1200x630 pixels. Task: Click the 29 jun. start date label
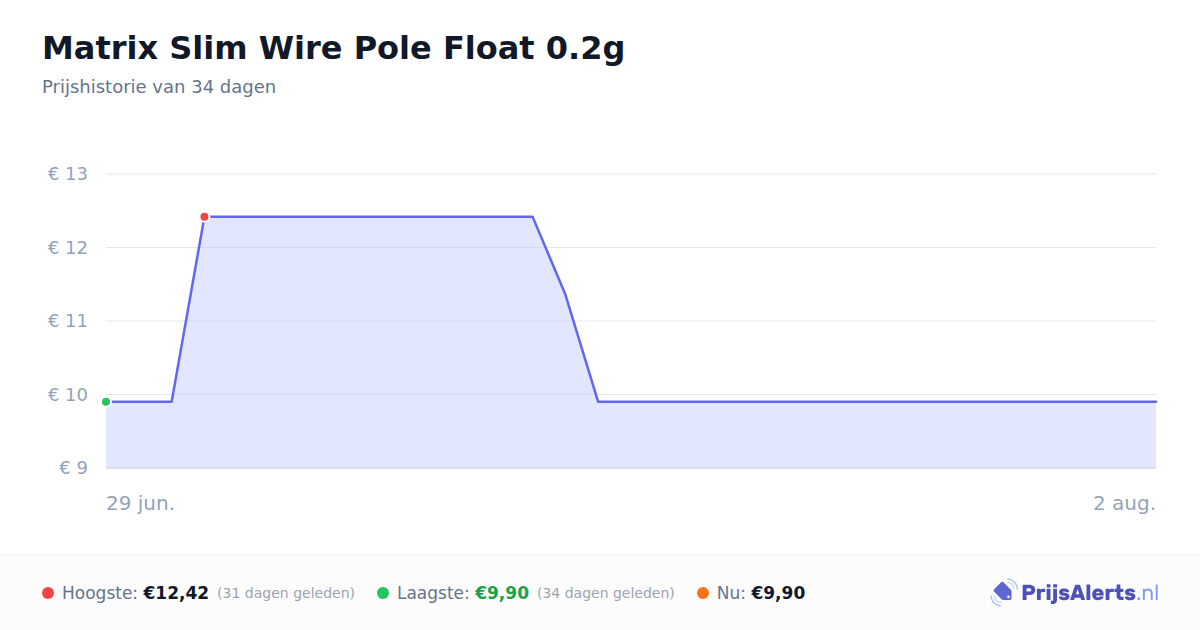(141, 503)
